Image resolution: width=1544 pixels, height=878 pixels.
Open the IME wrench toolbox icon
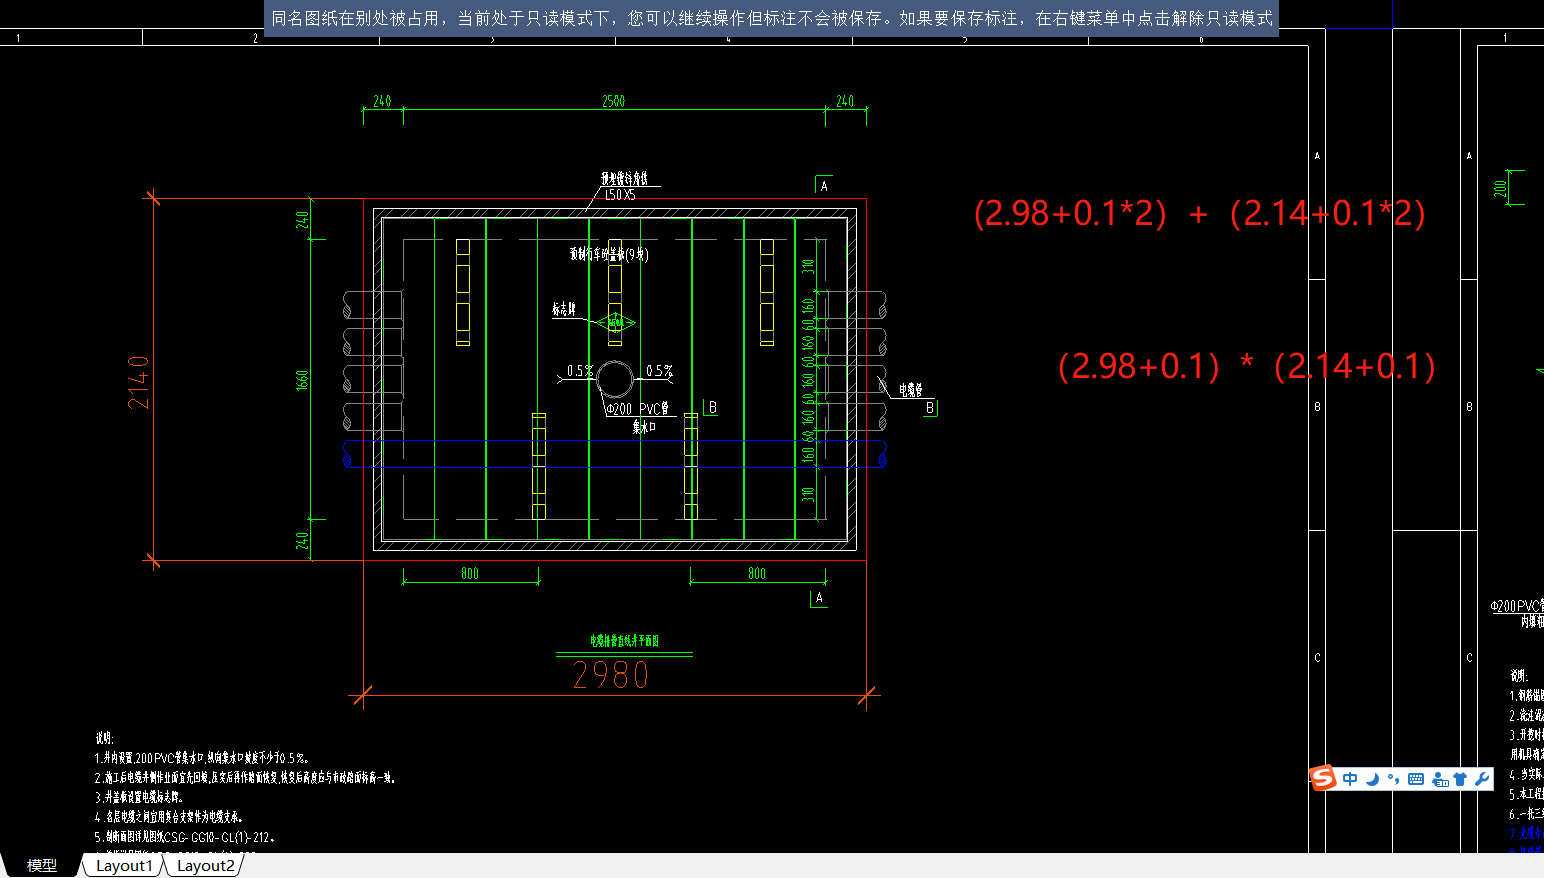pos(1482,779)
